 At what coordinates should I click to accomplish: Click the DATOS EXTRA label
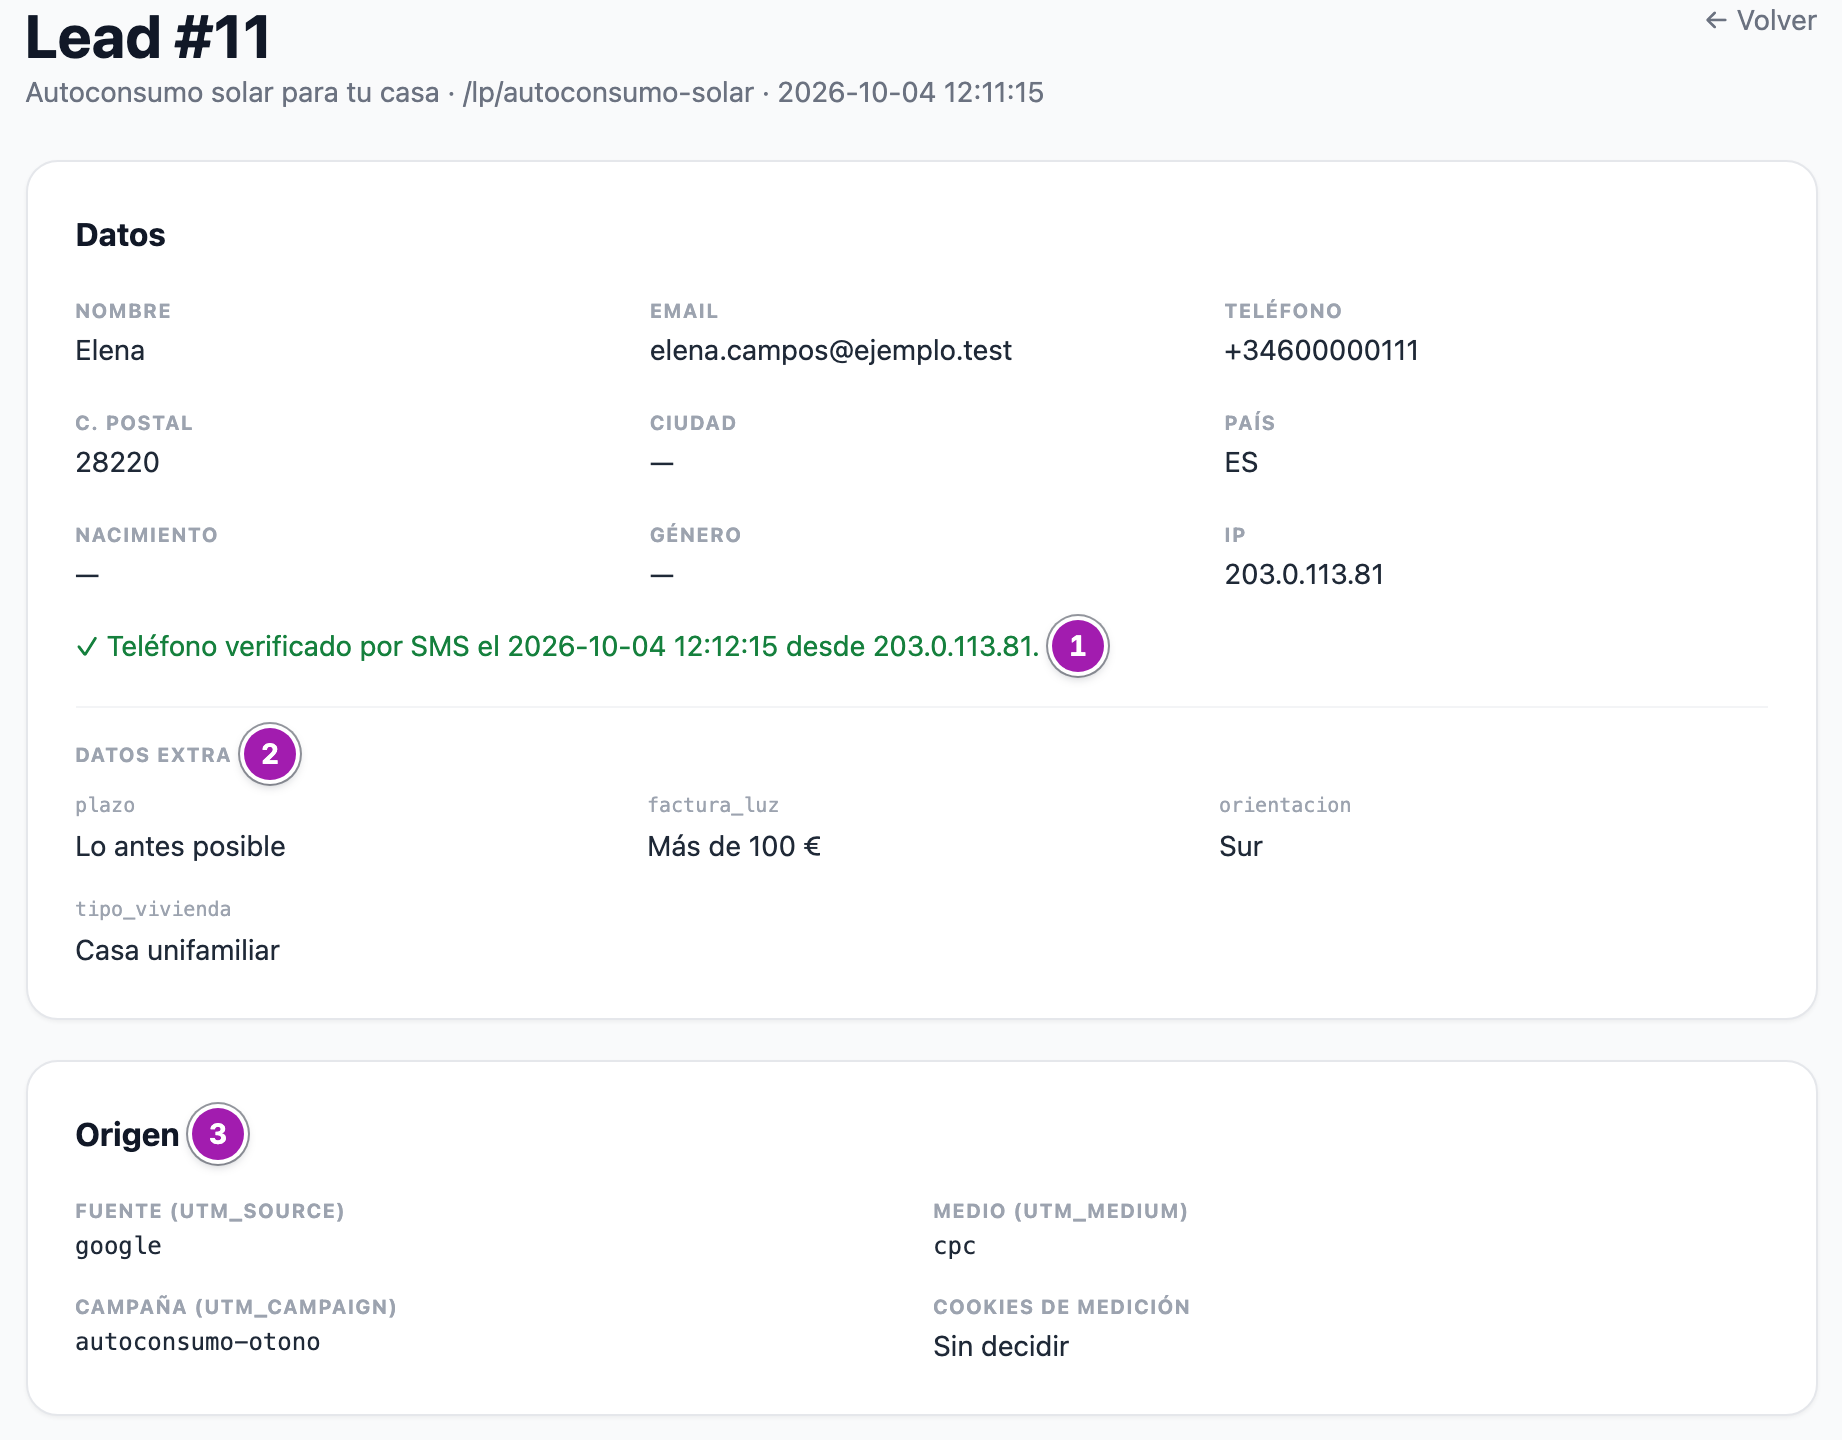(x=153, y=755)
